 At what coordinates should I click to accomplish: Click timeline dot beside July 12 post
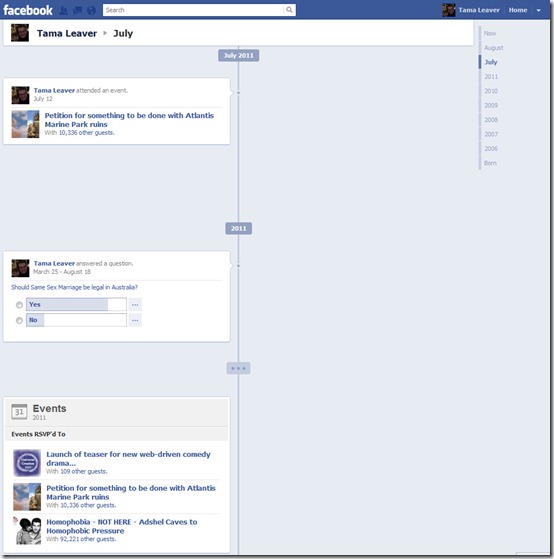238,93
